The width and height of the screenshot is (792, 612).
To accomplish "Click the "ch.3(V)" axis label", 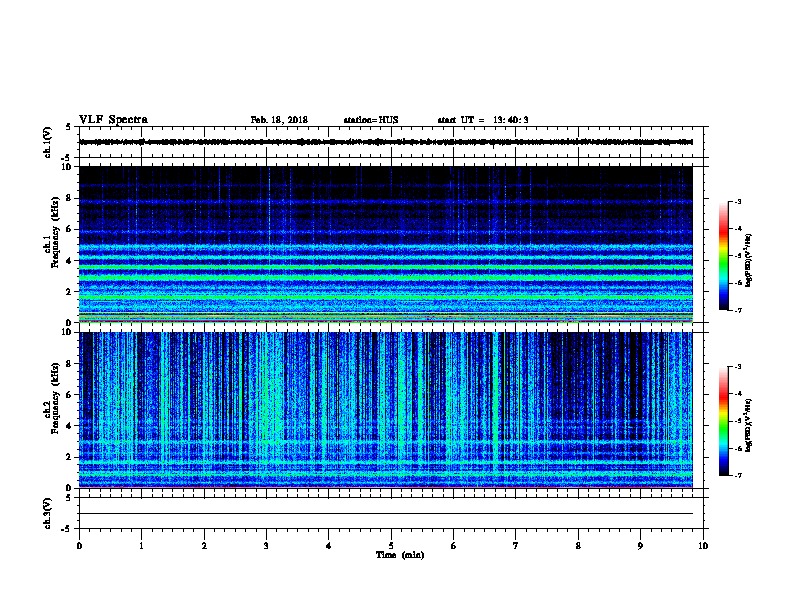I will 48,513.
